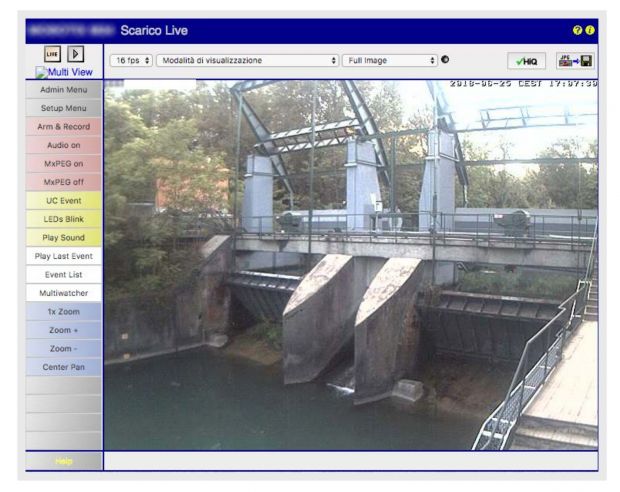The image size is (620, 492).
Task: Click the Center Pan button
Action: (64, 367)
